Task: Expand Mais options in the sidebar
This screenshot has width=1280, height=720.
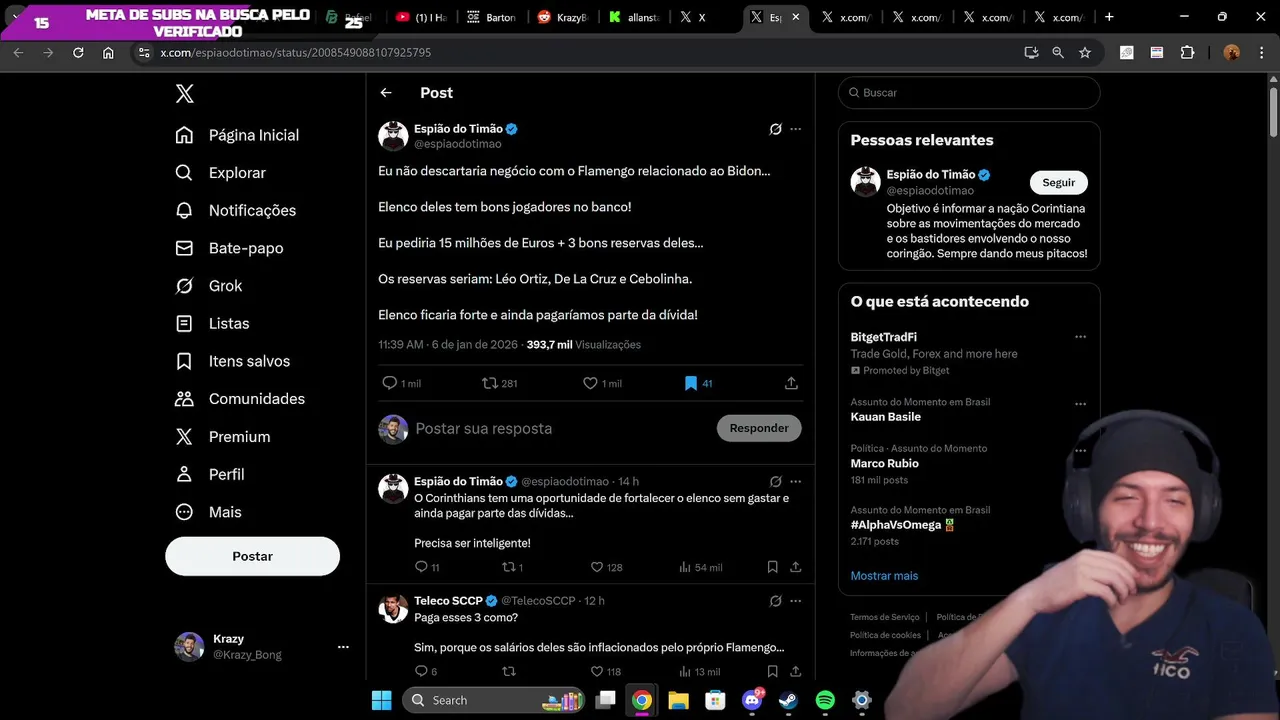Action: pos(208,512)
